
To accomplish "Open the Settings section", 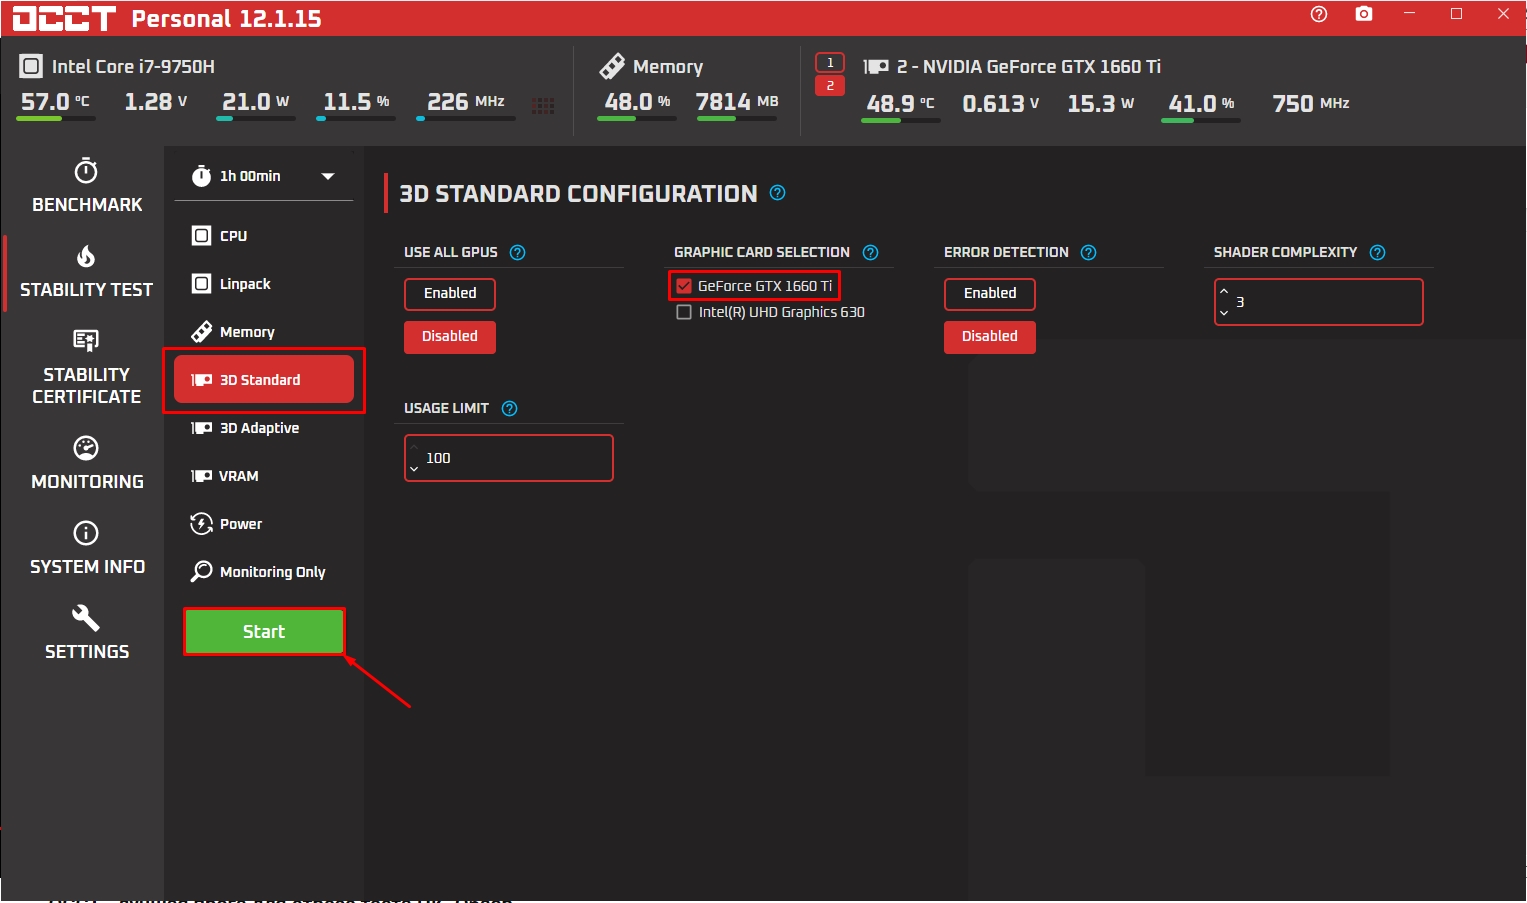I will tap(86, 633).
